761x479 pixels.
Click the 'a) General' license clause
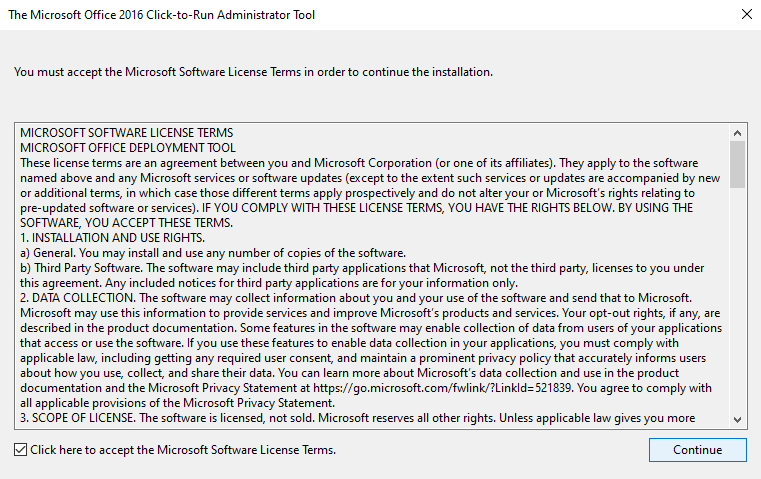click(213, 253)
